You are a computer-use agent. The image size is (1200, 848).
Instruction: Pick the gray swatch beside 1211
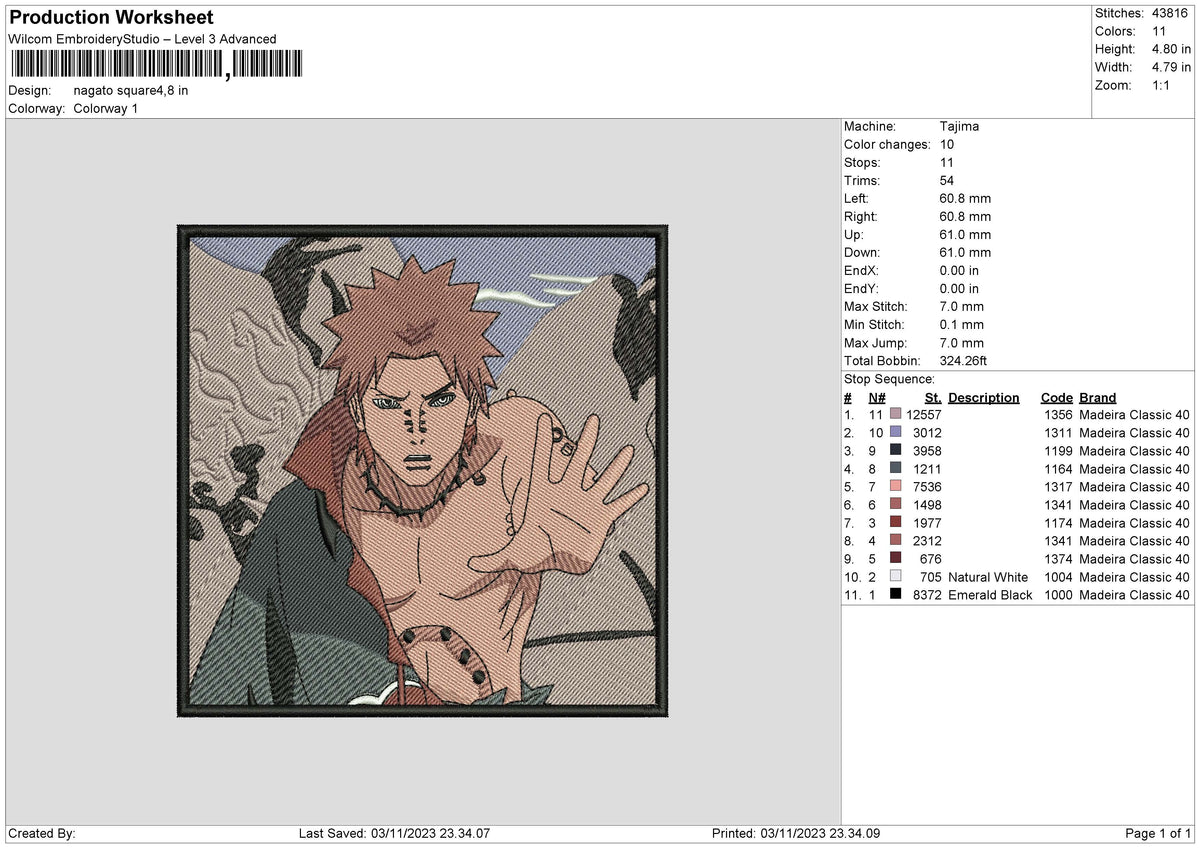pos(895,468)
